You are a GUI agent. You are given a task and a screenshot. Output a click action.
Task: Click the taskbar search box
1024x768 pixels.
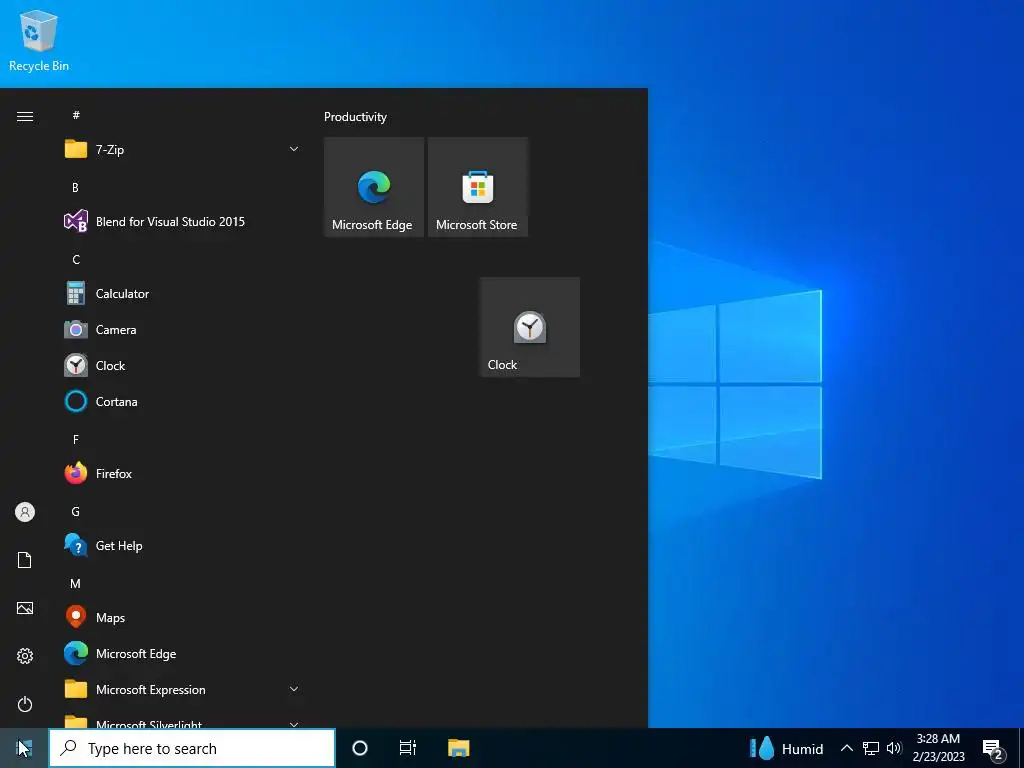[192, 748]
